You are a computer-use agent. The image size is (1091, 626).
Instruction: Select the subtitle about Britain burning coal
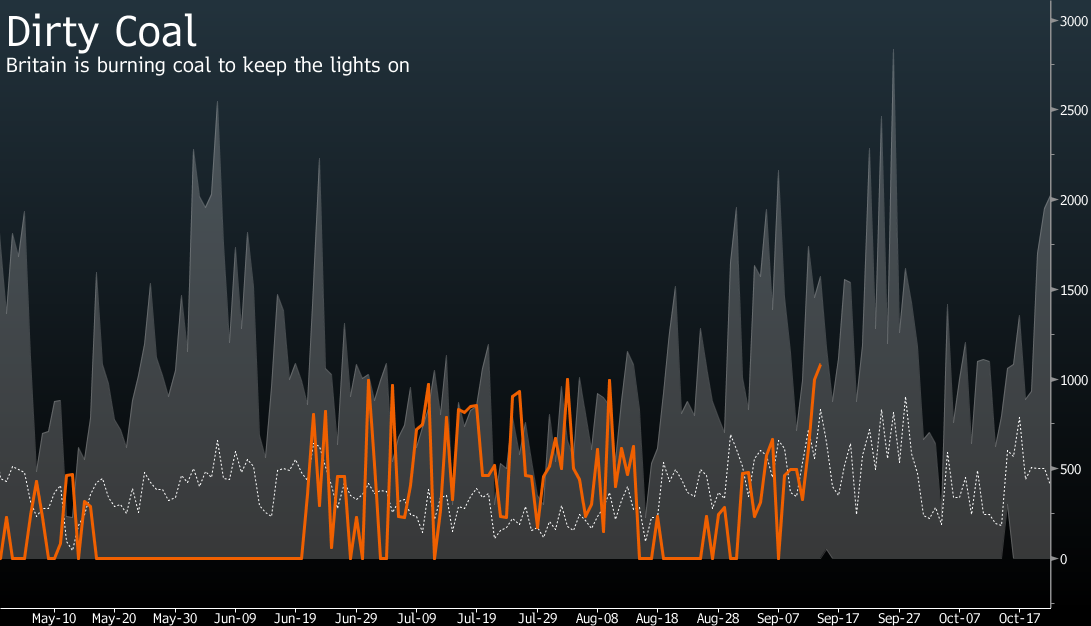click(x=208, y=65)
